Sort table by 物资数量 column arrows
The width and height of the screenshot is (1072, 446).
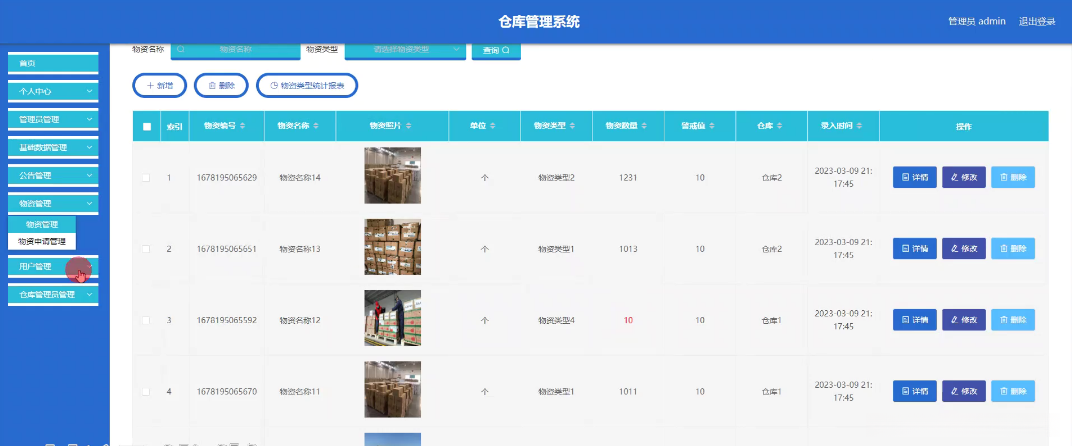coord(644,126)
